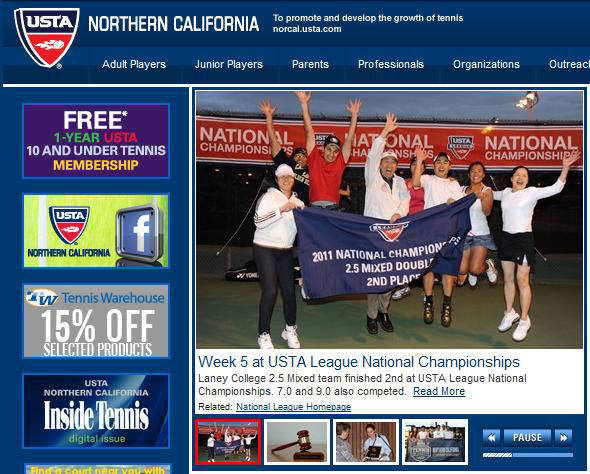Viewport: 590px width, 474px height.
Task: Open the Parents menu
Action: coord(310,64)
